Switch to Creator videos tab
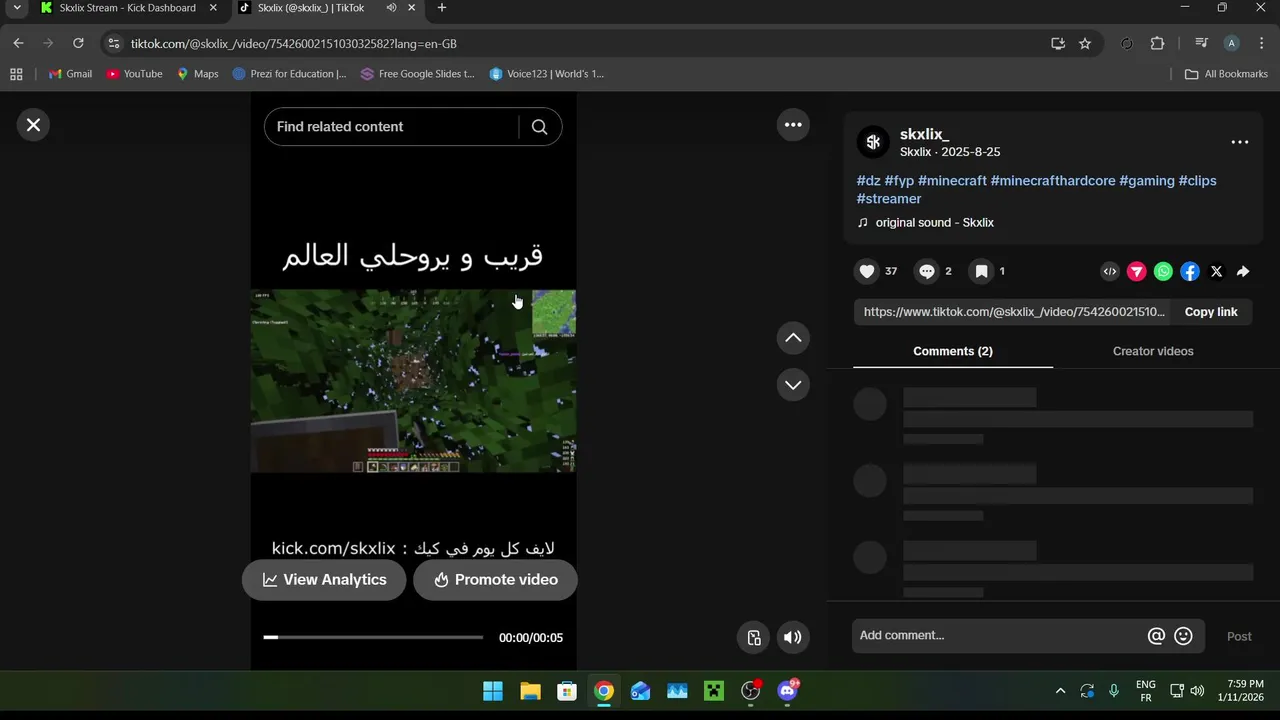 (x=1153, y=351)
